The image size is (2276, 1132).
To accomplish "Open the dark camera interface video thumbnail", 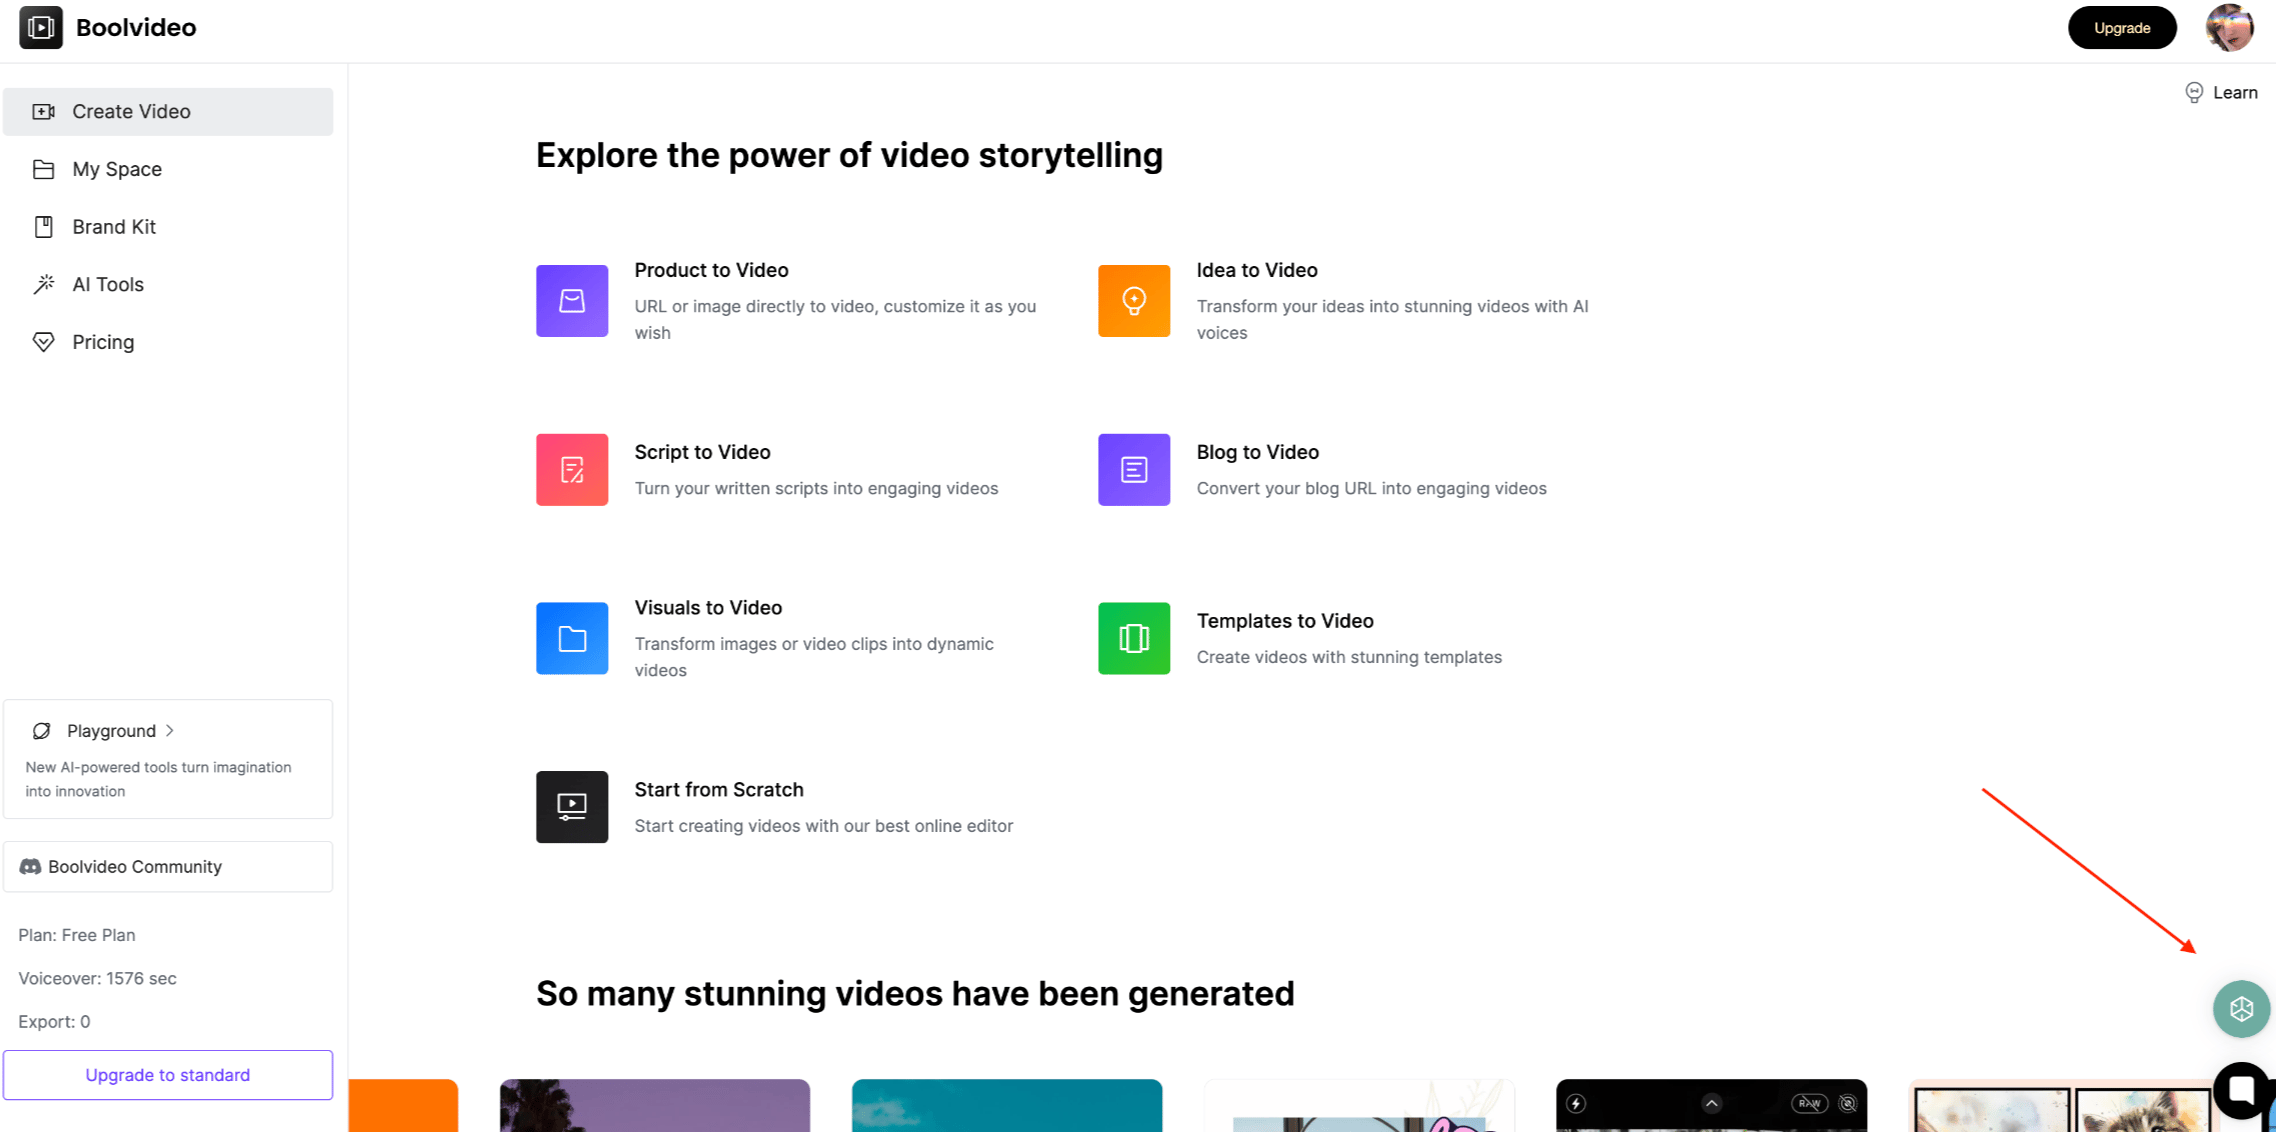I will pos(1711,1106).
